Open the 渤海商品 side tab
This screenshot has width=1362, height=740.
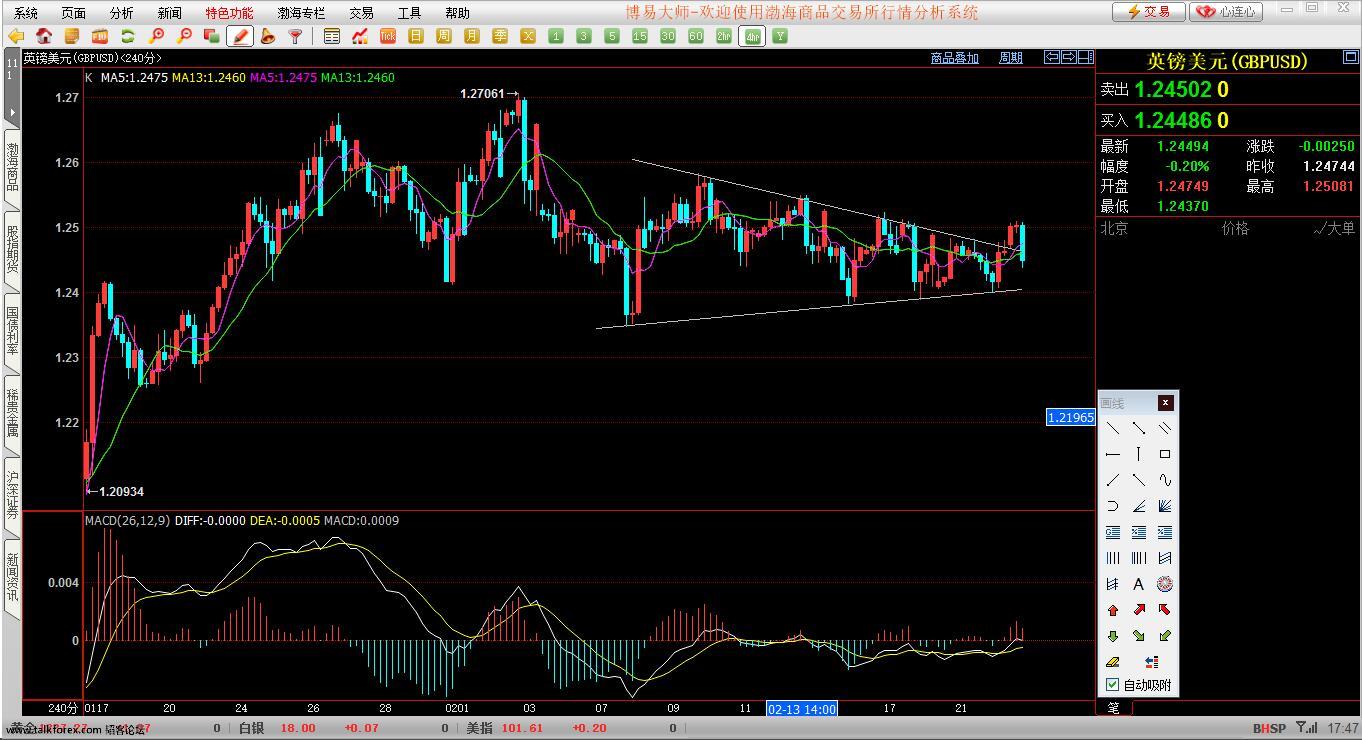tap(12, 168)
